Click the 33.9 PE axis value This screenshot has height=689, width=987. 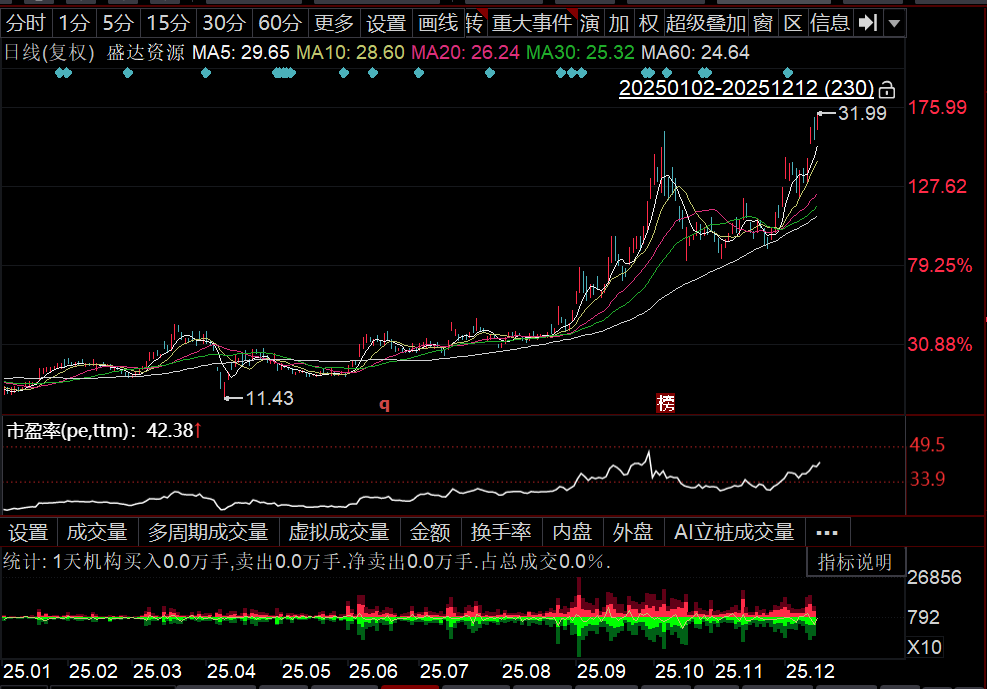[927, 479]
